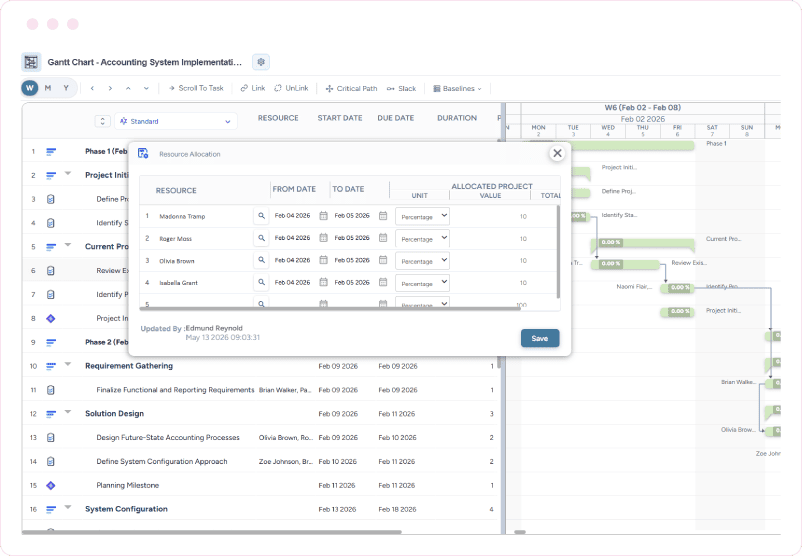The height and width of the screenshot is (556, 802).
Task: Open unit Percentage dropdown for Madonna Tramp
Action: 422,216
